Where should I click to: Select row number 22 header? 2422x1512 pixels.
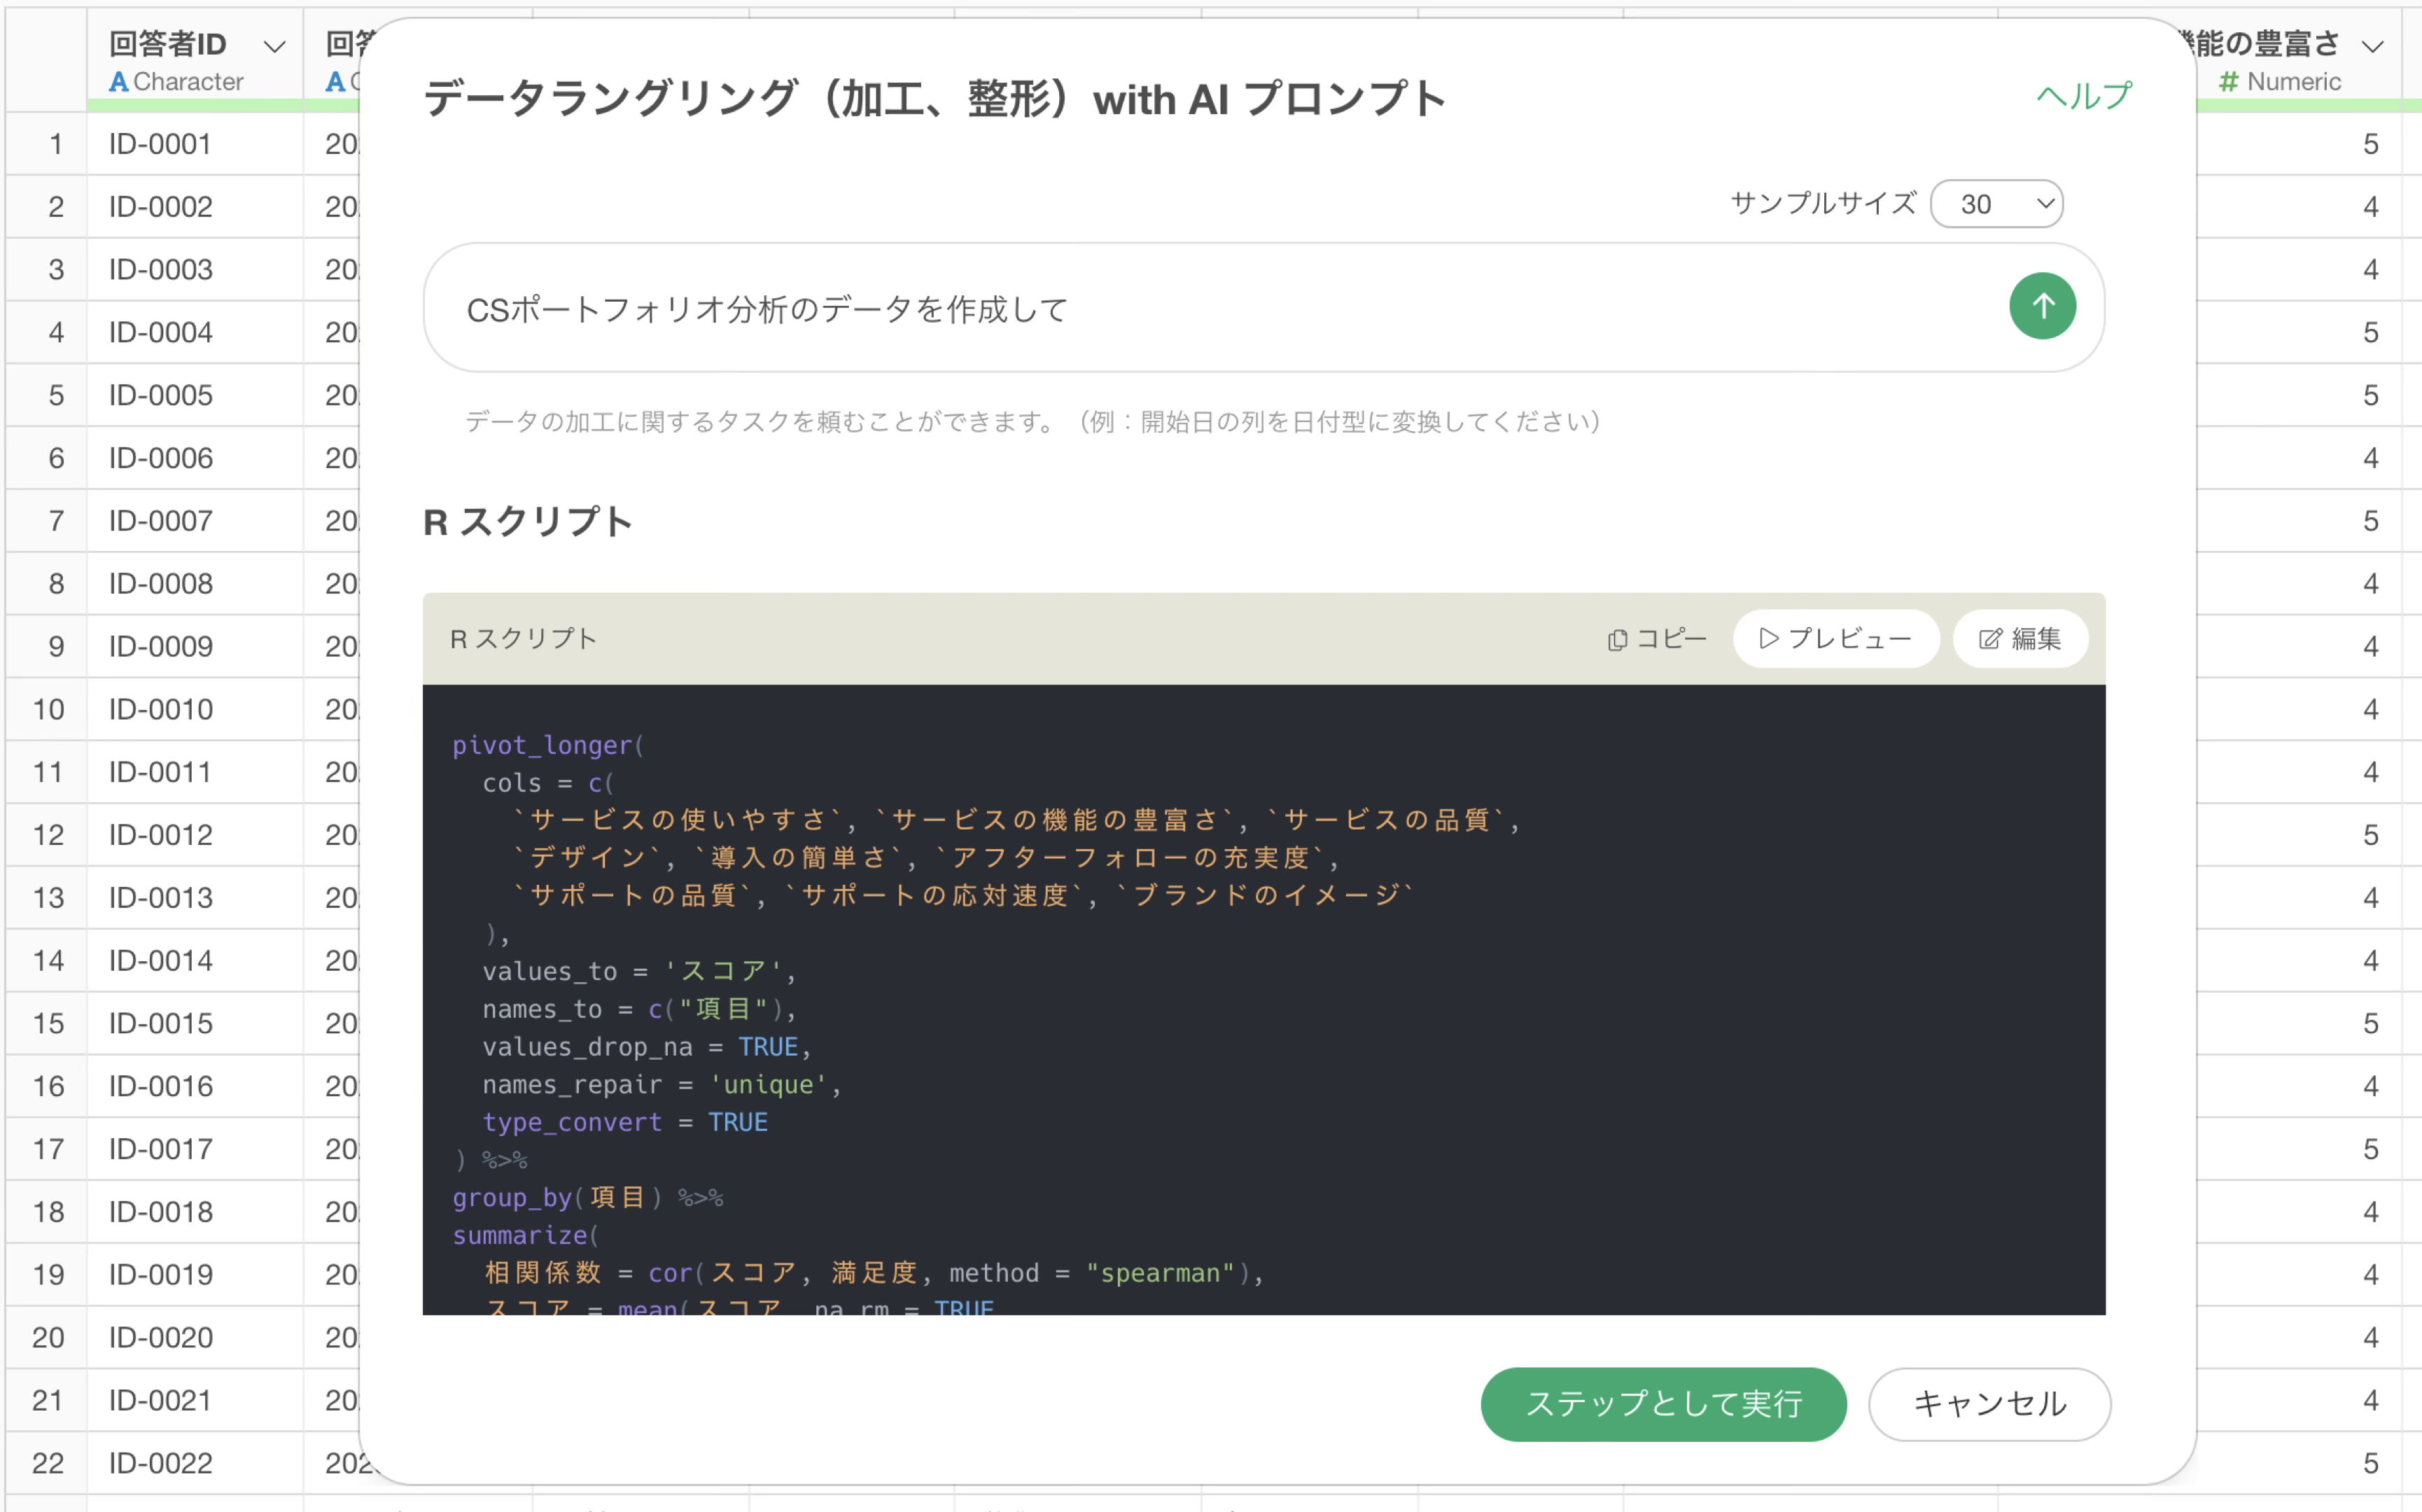(48, 1463)
